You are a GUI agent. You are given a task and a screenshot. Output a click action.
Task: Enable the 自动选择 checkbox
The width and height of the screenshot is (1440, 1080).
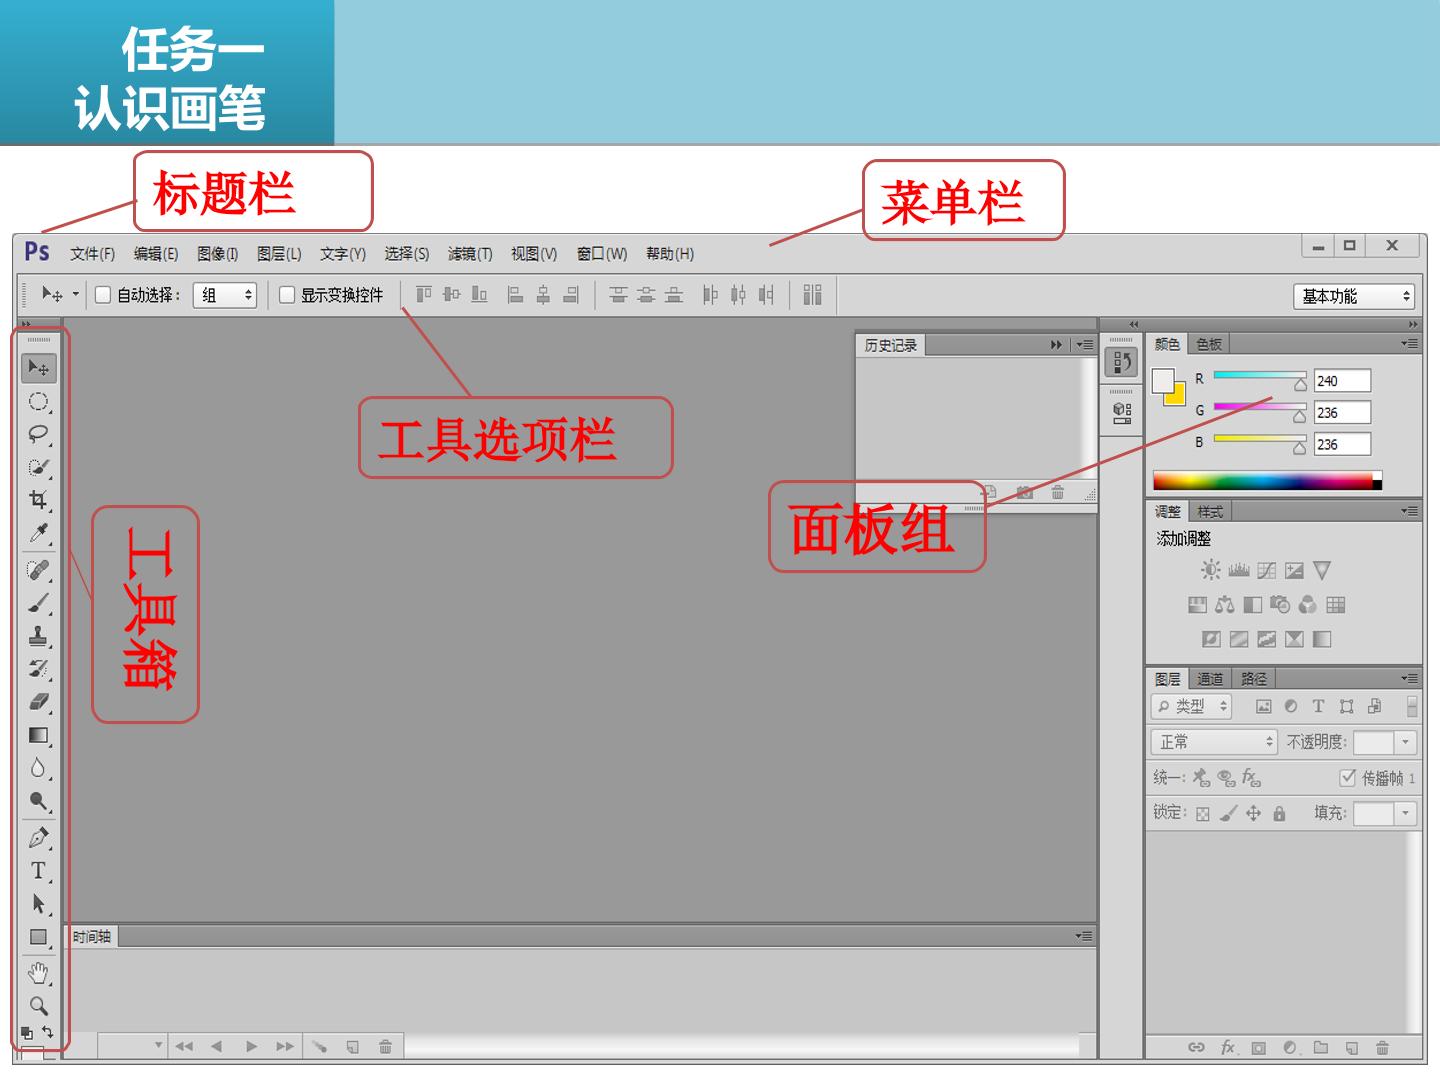tap(102, 295)
